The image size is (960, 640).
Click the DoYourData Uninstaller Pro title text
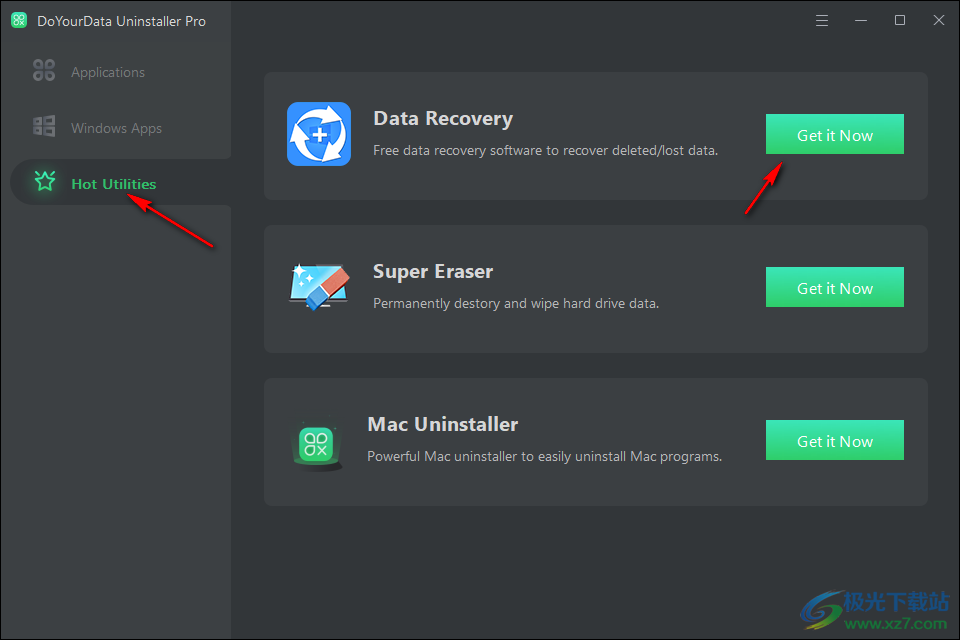coord(121,21)
